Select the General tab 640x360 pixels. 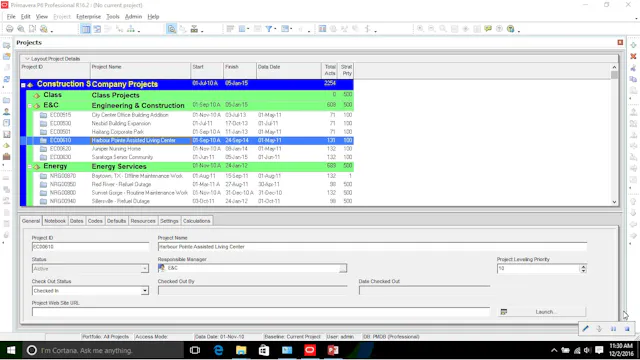31,221
